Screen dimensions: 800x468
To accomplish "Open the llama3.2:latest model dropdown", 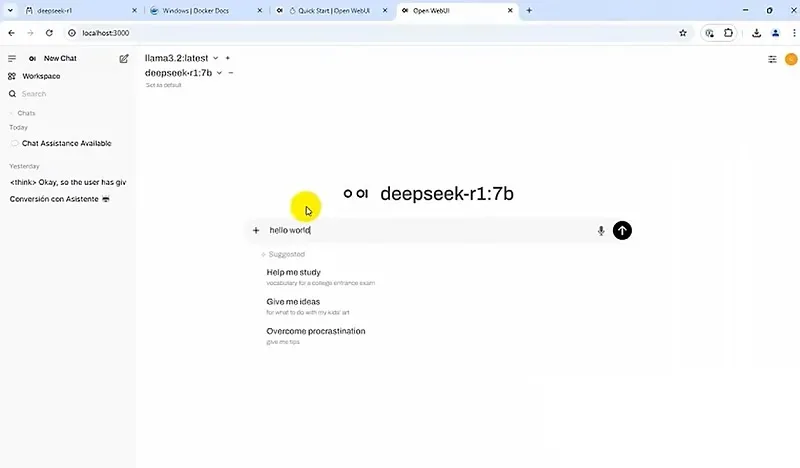I will tap(181, 58).
